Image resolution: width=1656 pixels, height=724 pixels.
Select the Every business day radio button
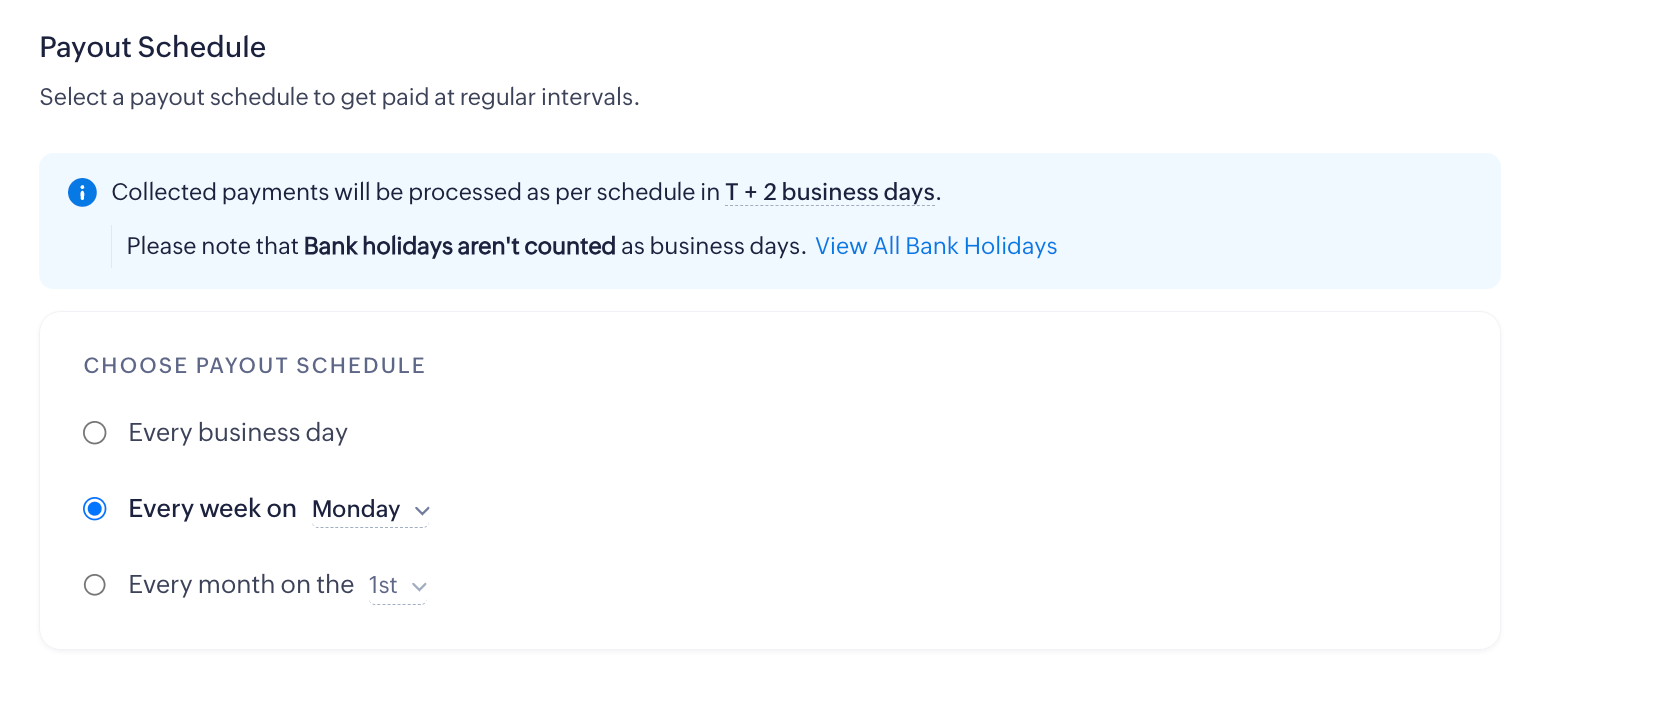[95, 433]
